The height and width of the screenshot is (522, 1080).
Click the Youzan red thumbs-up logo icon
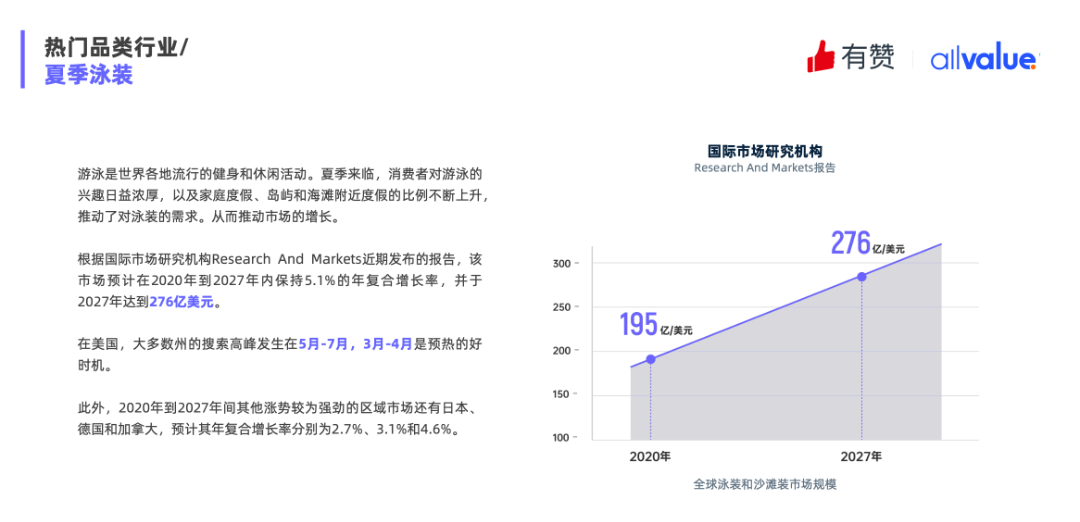tap(820, 56)
